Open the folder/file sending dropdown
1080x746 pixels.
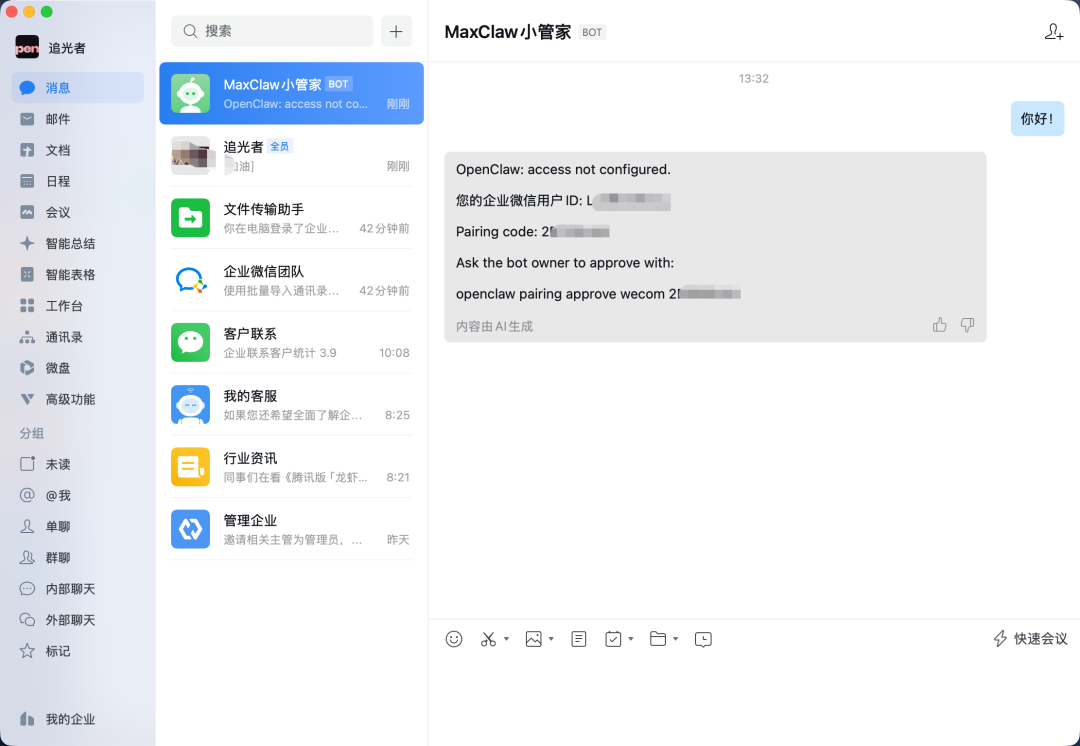(675, 639)
